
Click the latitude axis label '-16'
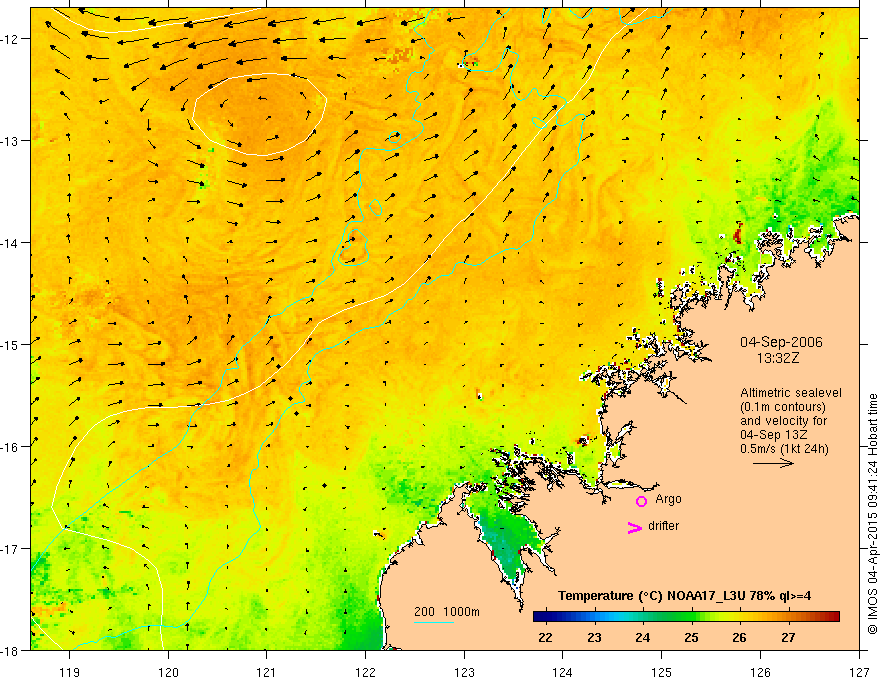coord(11,447)
